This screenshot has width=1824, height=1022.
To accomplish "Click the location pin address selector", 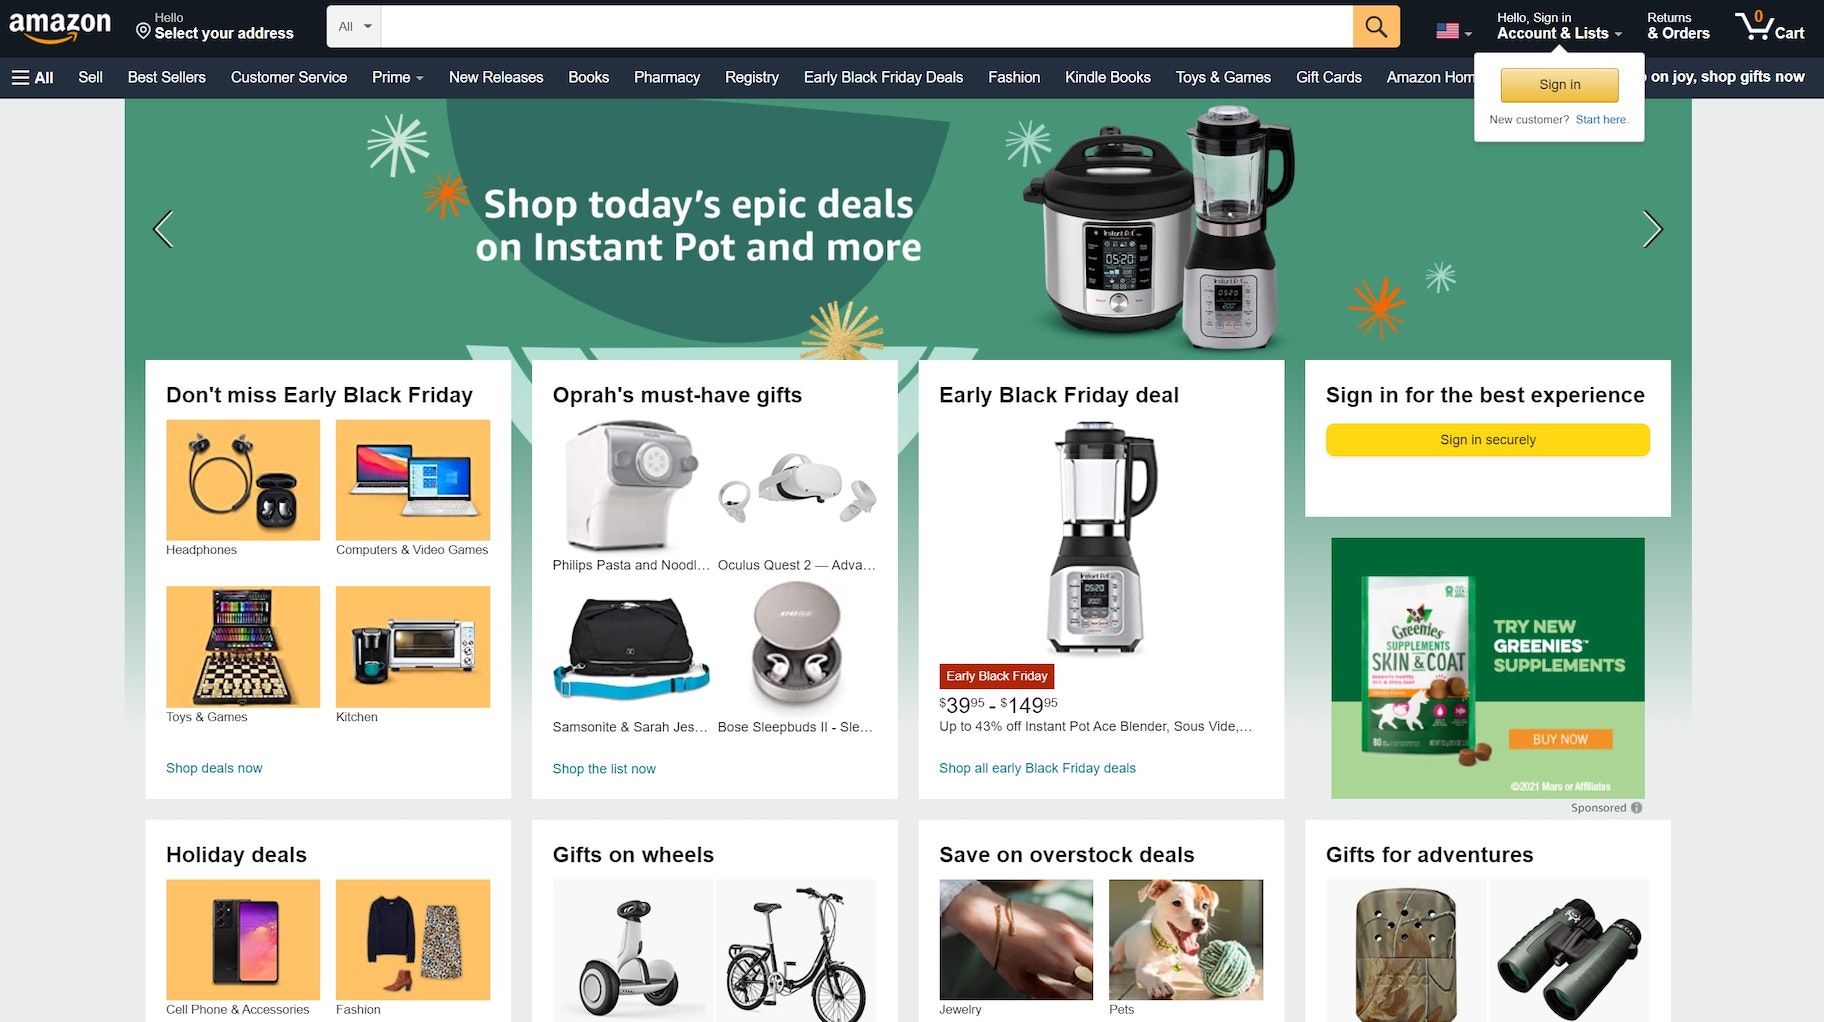I will pos(214,26).
